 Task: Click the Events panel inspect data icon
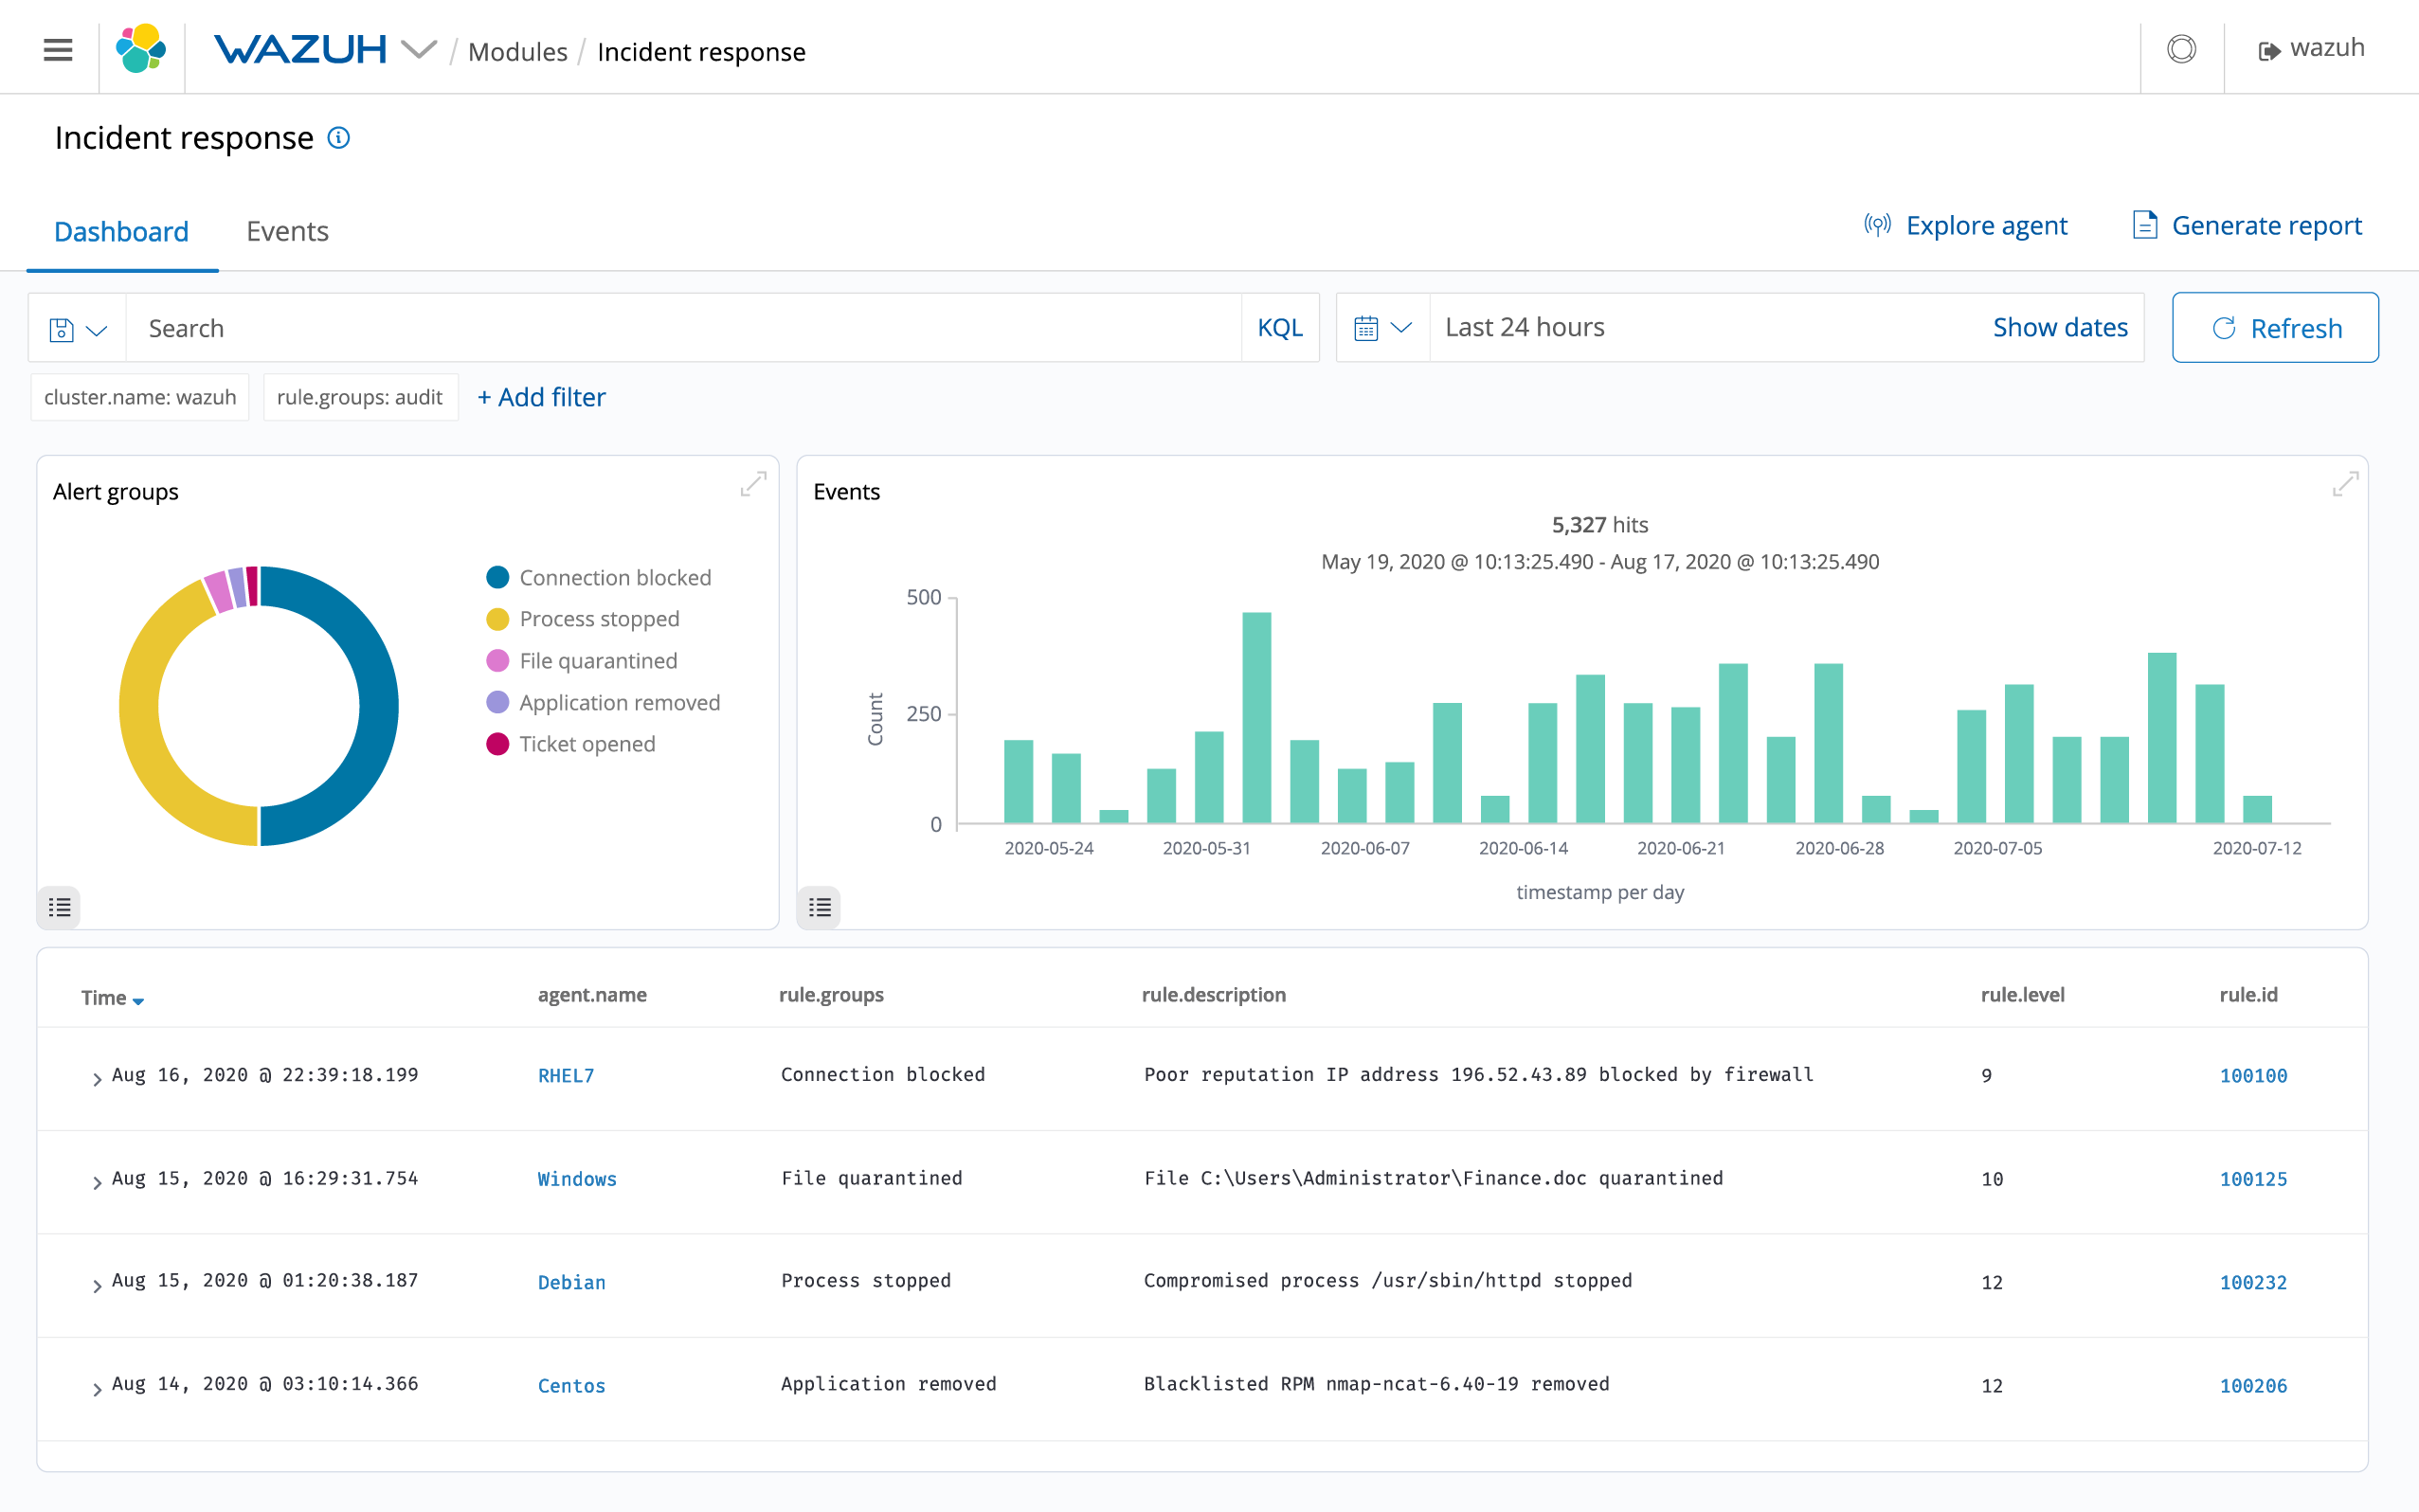pos(819,907)
